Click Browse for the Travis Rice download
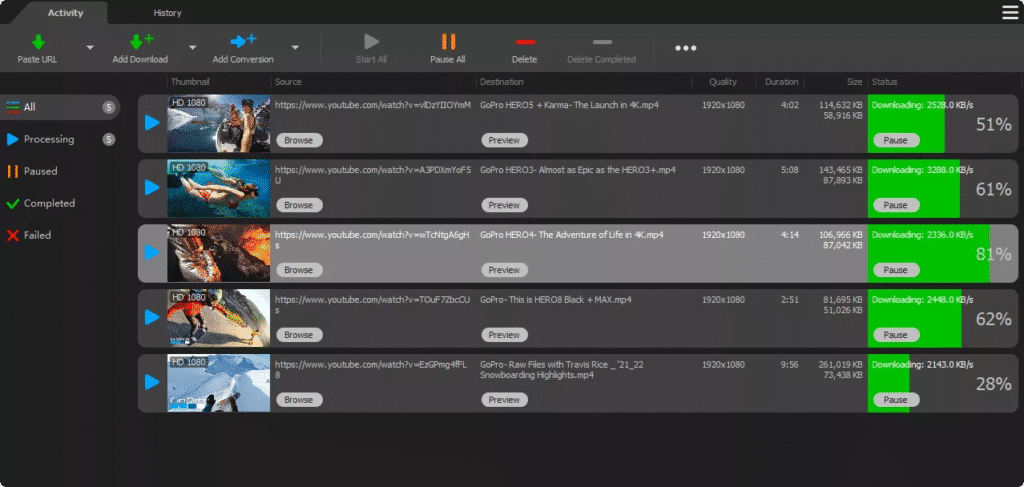The image size is (1024, 487). click(x=299, y=400)
